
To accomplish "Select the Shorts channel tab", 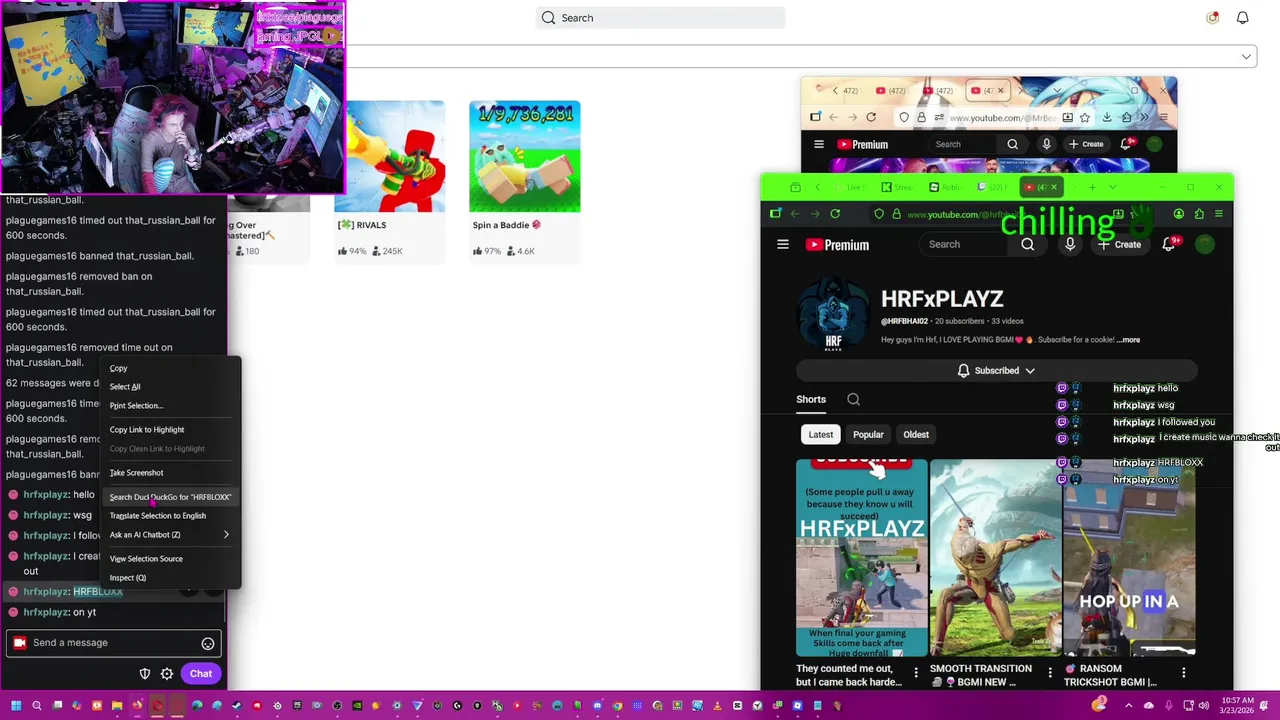I will tap(811, 400).
